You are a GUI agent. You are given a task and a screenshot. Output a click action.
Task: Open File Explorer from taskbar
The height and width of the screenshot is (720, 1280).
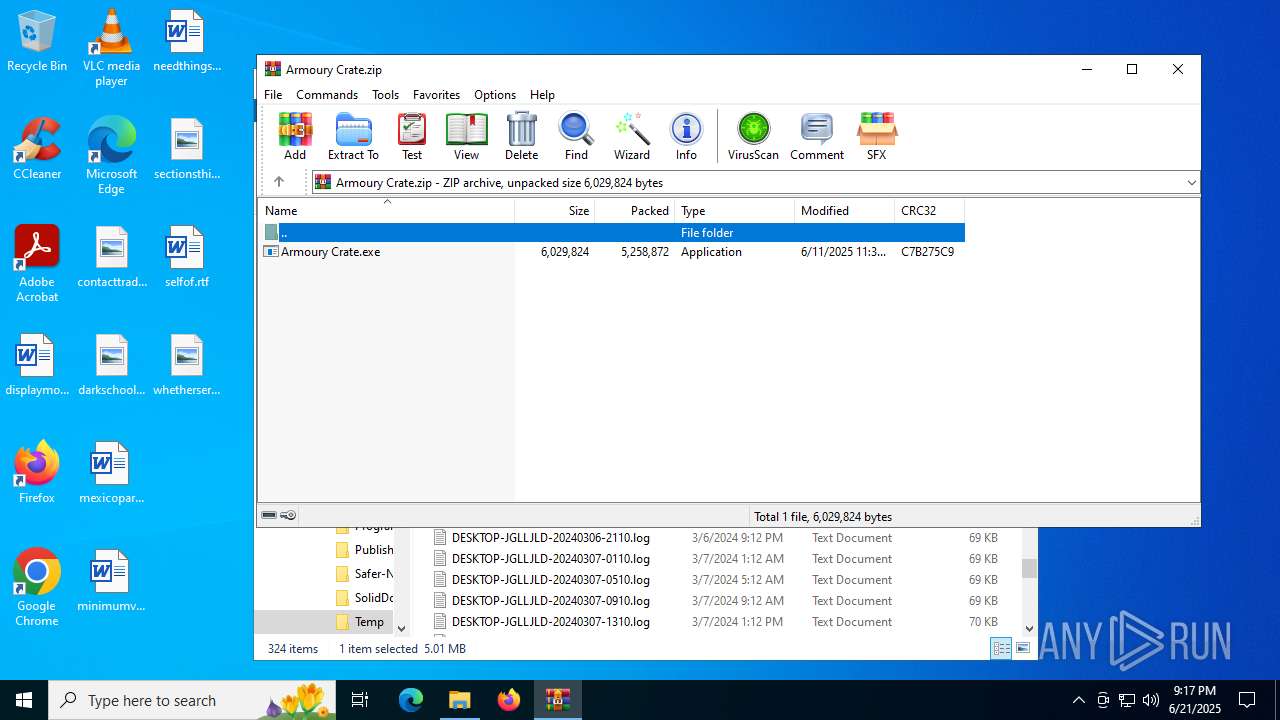pyautogui.click(x=459, y=700)
